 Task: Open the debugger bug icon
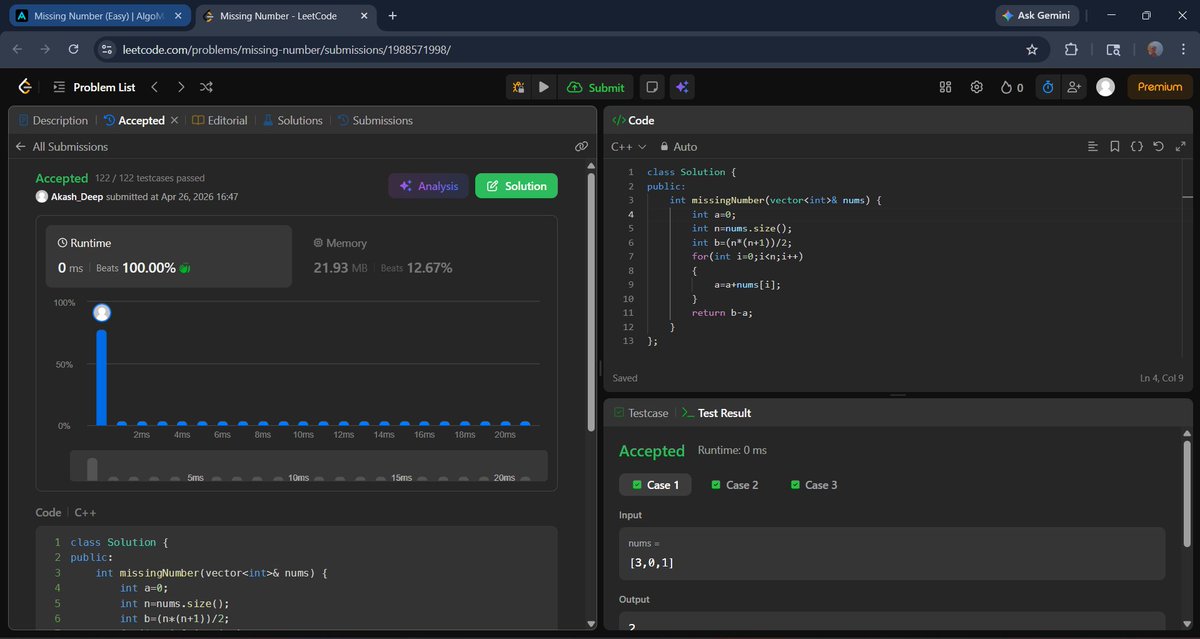[518, 87]
